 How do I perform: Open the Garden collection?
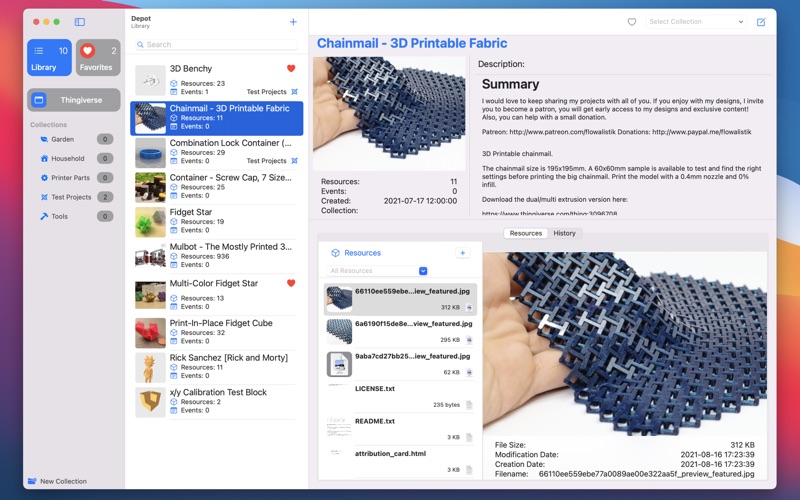tap(76, 139)
